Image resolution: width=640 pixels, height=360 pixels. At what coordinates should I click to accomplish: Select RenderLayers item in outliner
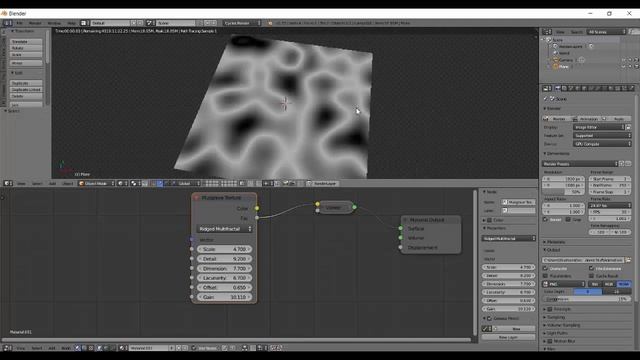571,47
